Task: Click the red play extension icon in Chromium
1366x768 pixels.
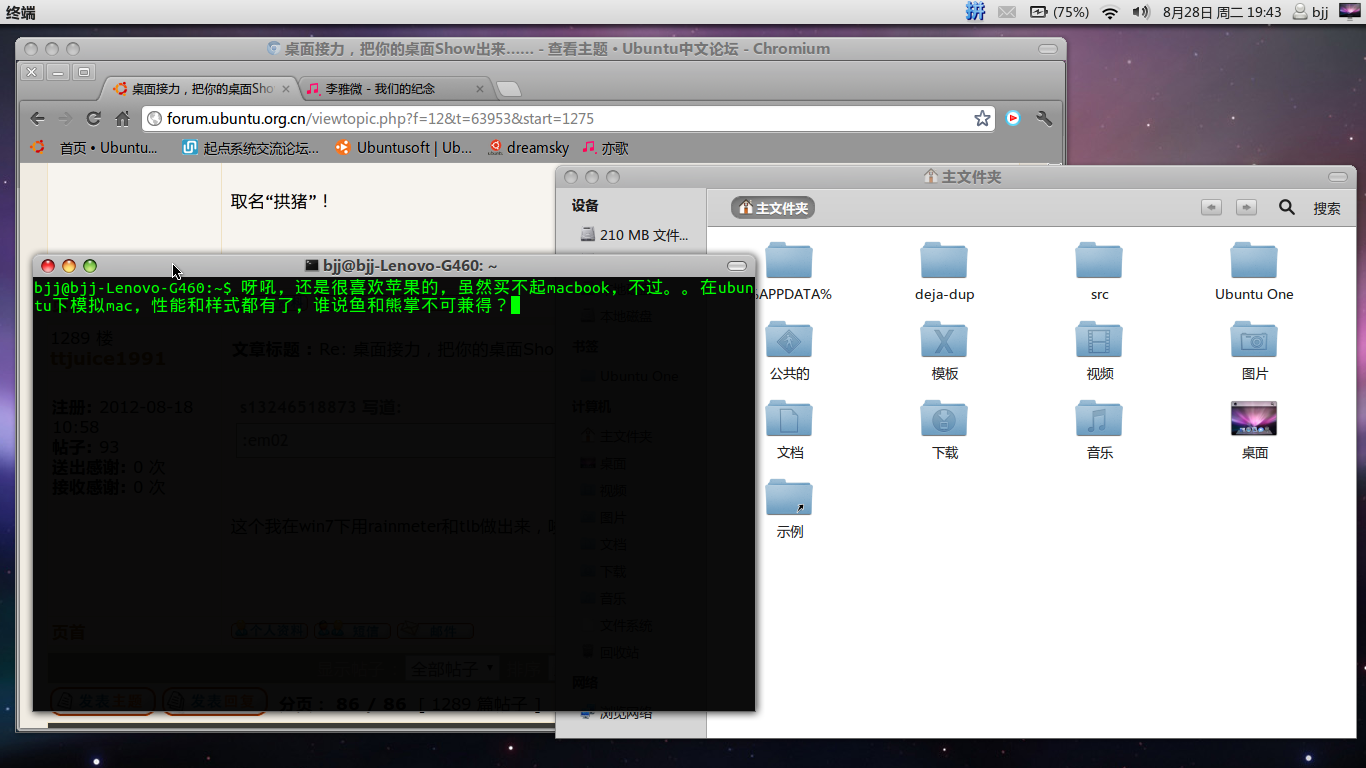Action: 1013,118
